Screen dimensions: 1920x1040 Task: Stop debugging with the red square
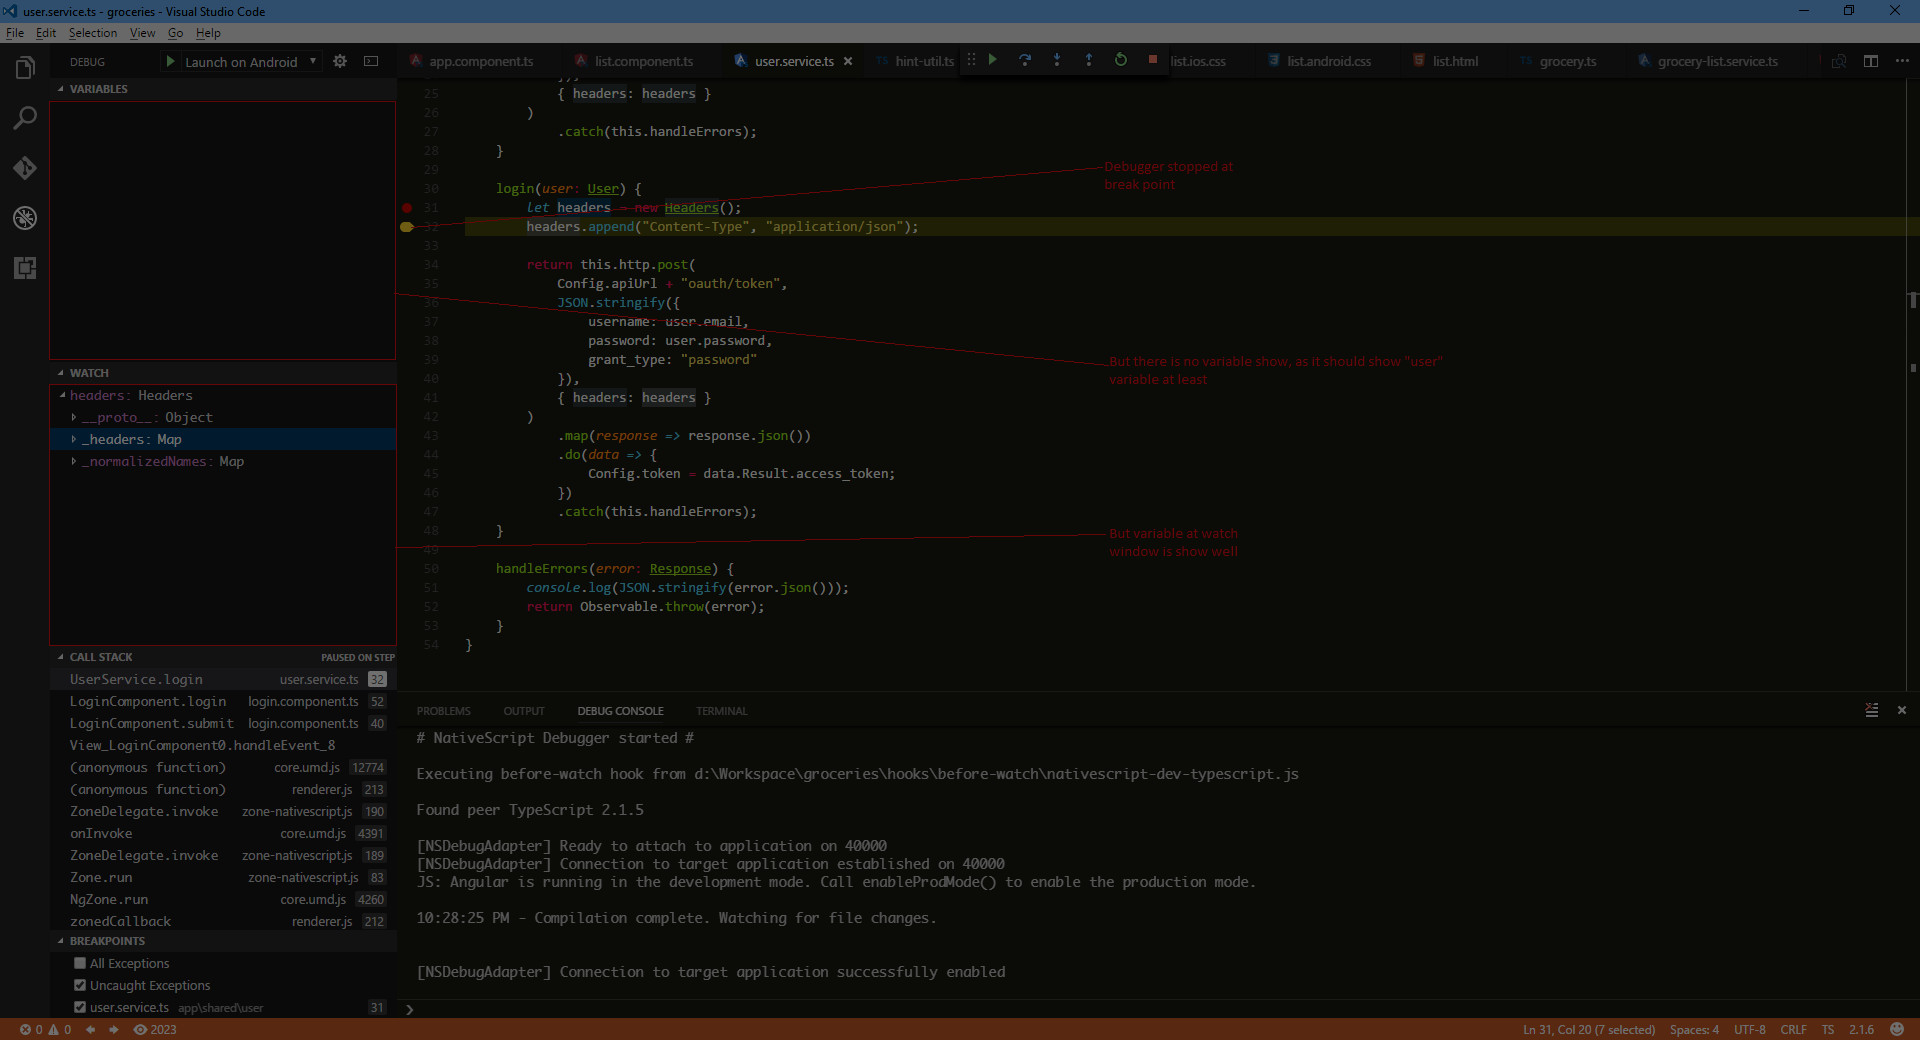(x=1152, y=60)
